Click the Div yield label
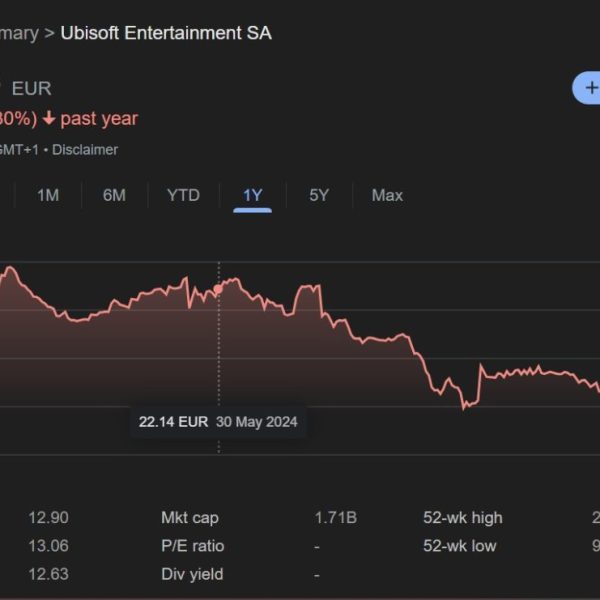 (x=192, y=574)
